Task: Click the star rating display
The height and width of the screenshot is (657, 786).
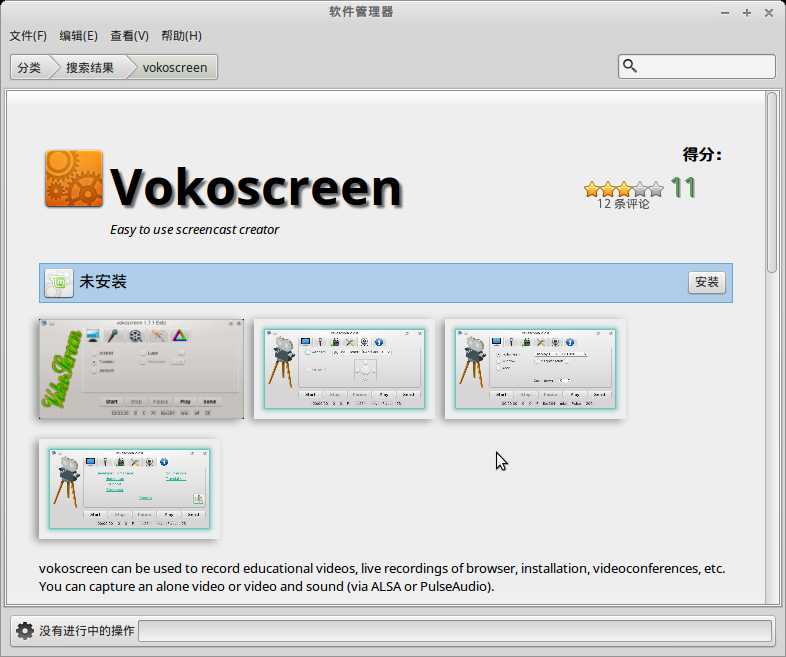Action: click(x=624, y=189)
